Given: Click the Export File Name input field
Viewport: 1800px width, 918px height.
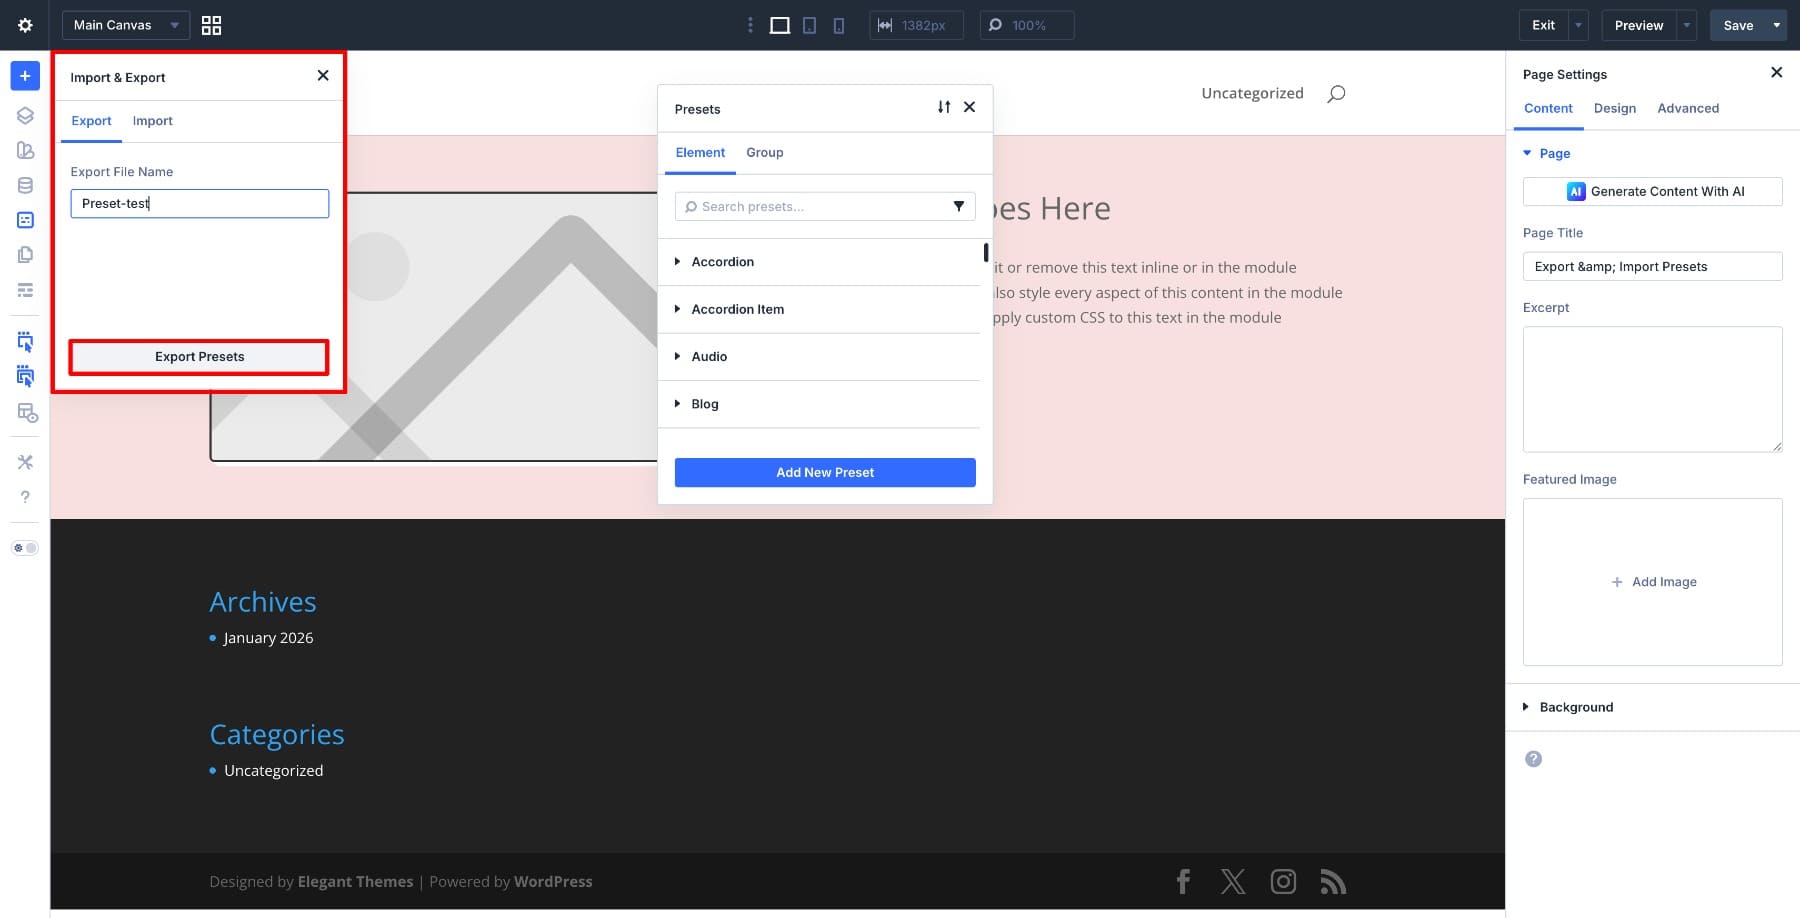Looking at the screenshot, I should (199, 204).
